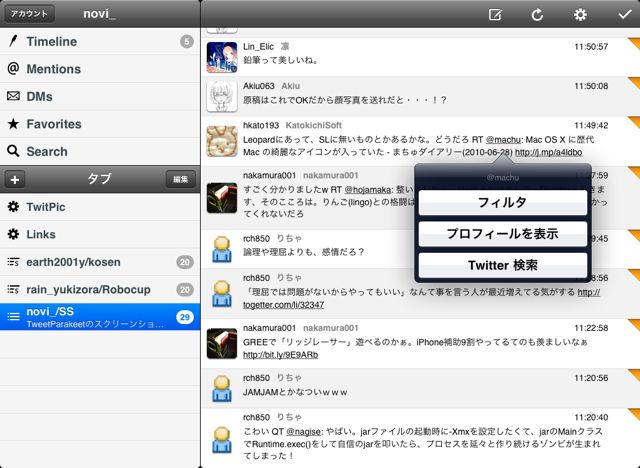Open settings with the gear icon

tap(580, 15)
